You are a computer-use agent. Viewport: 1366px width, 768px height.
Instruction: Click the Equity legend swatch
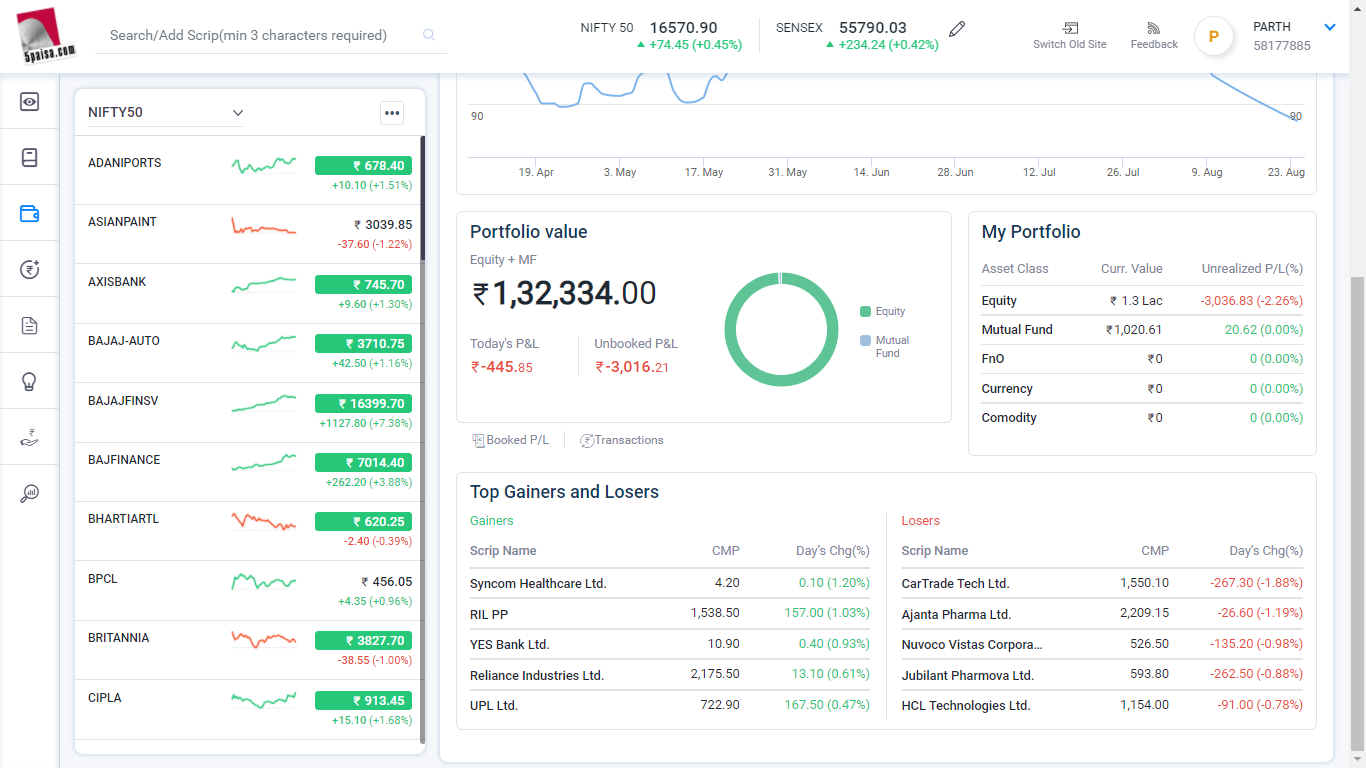tap(865, 311)
